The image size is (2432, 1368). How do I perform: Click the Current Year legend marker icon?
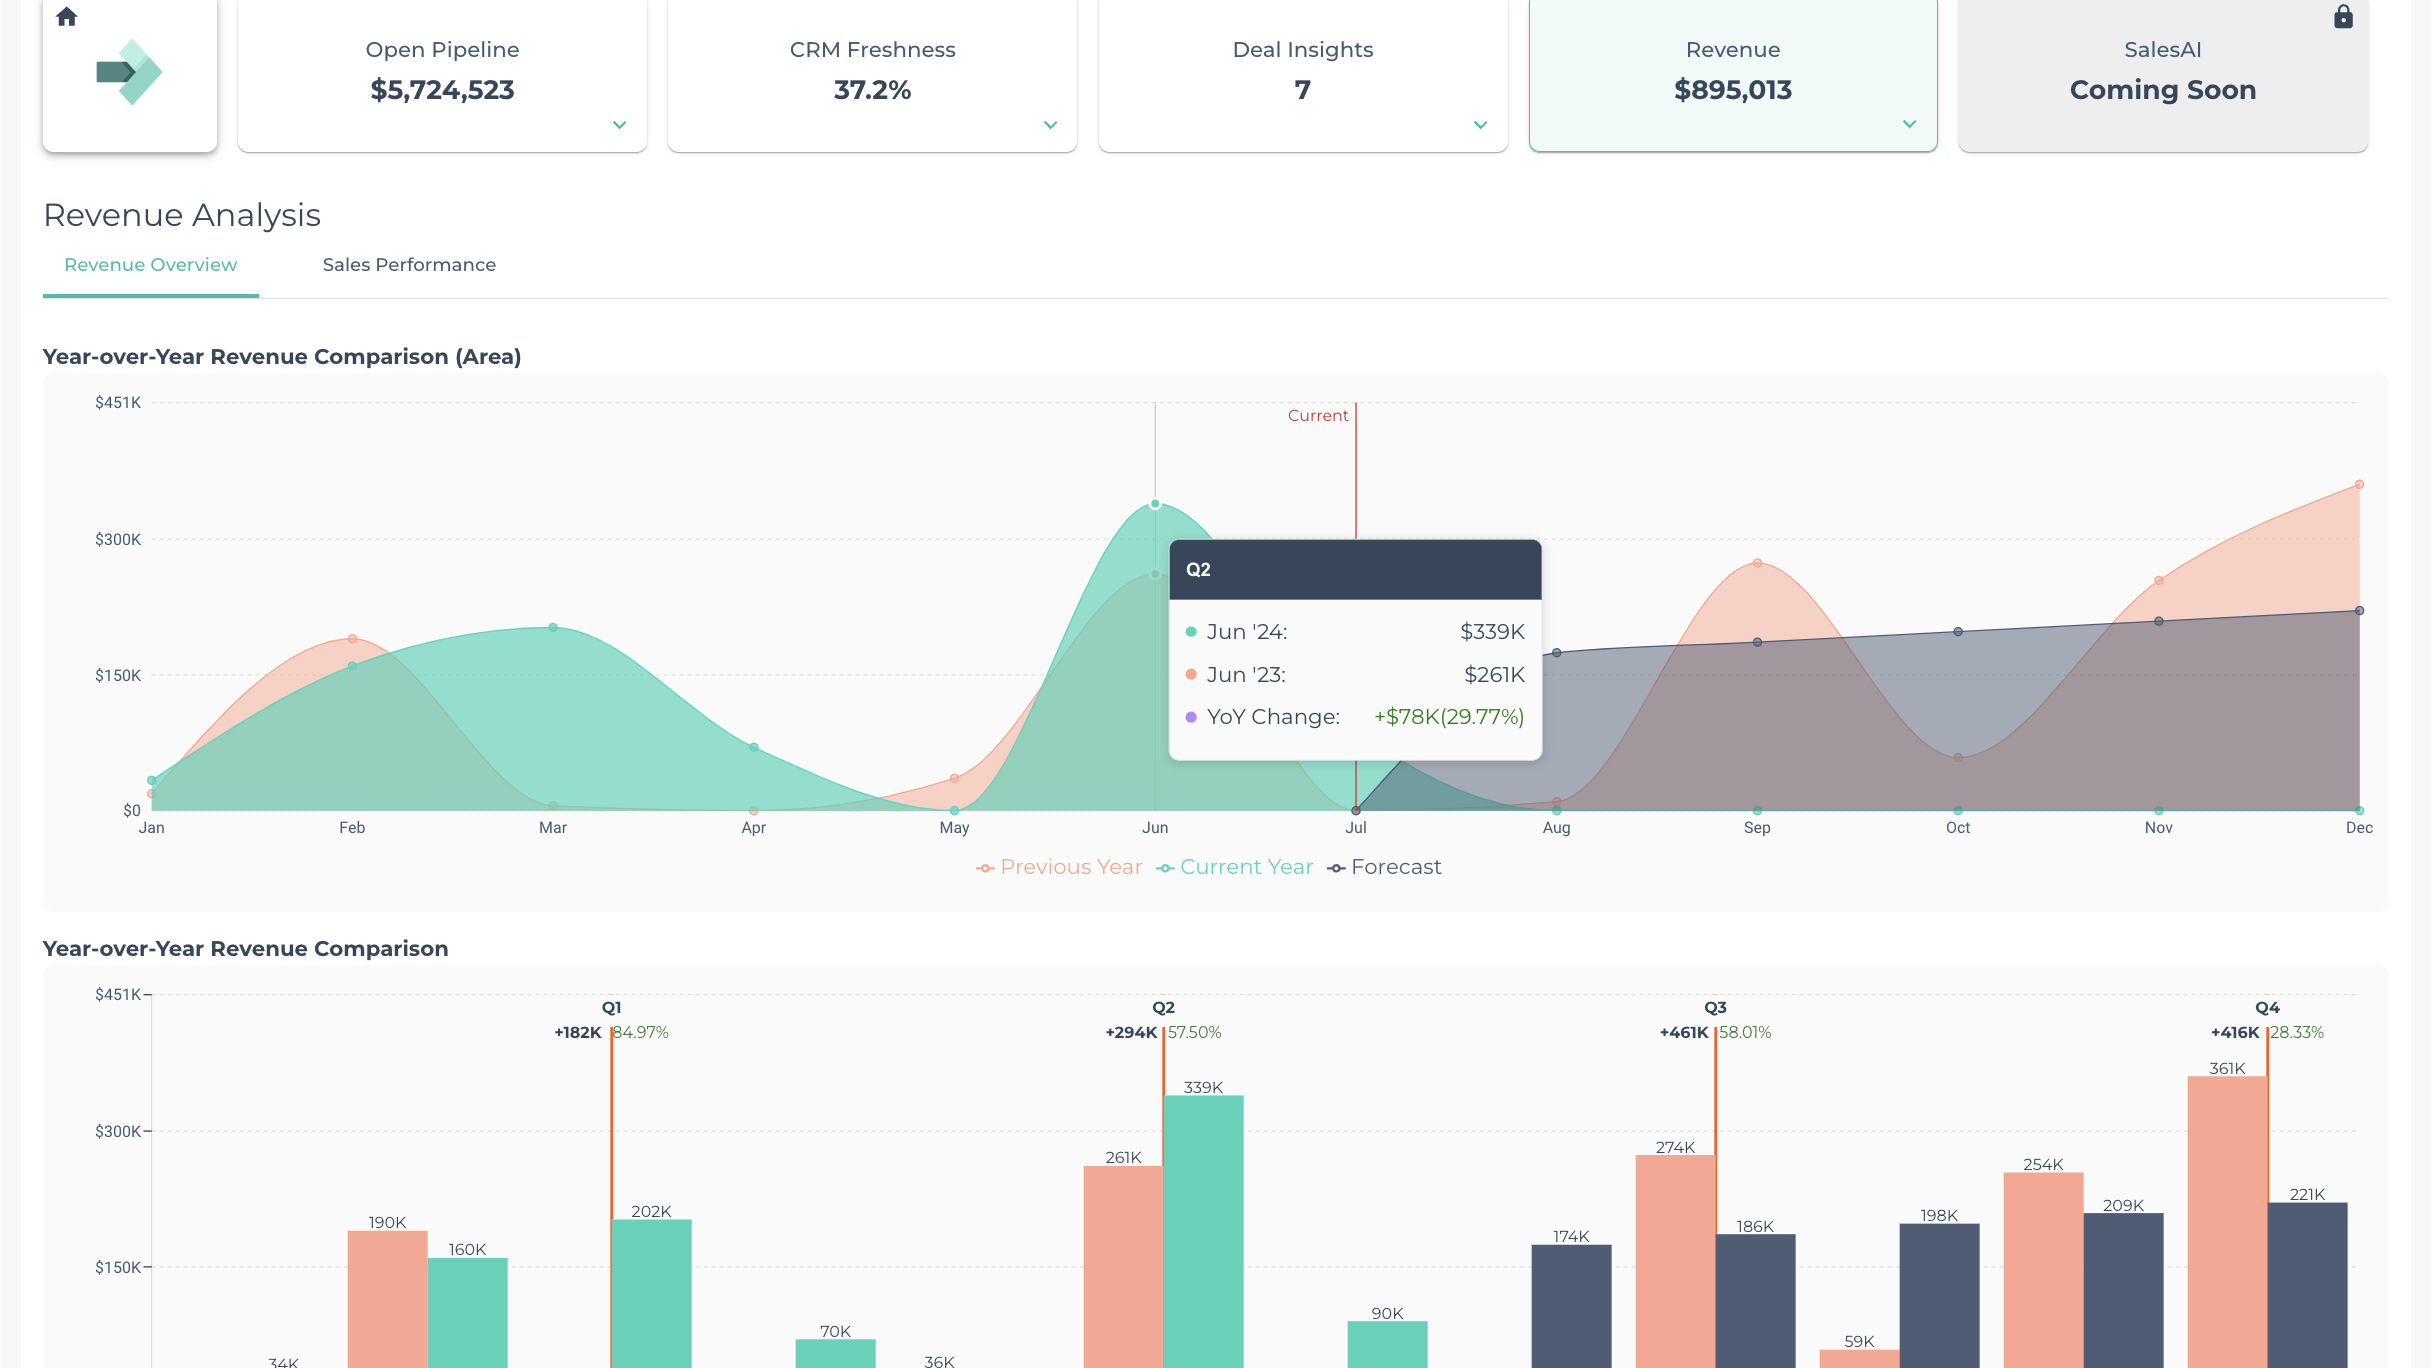tap(1166, 867)
